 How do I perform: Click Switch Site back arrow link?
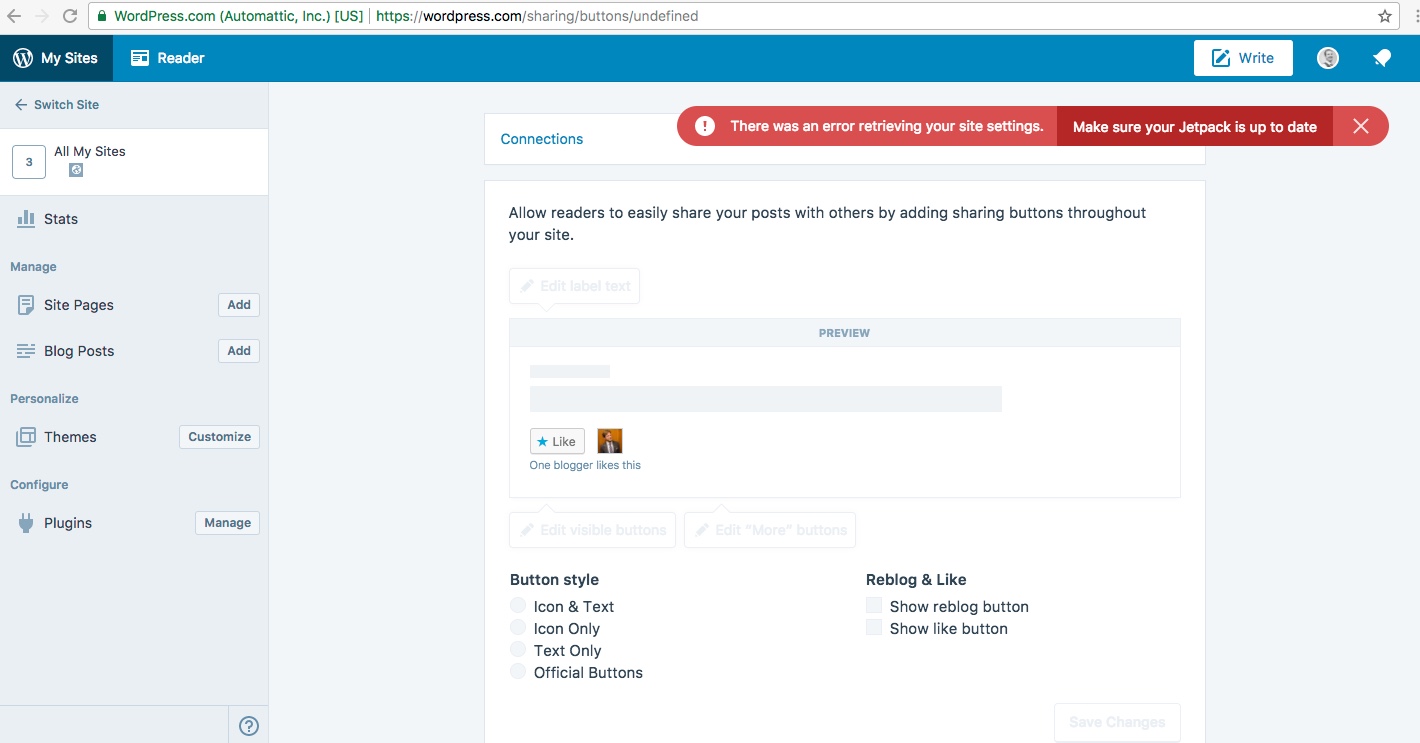click(57, 104)
